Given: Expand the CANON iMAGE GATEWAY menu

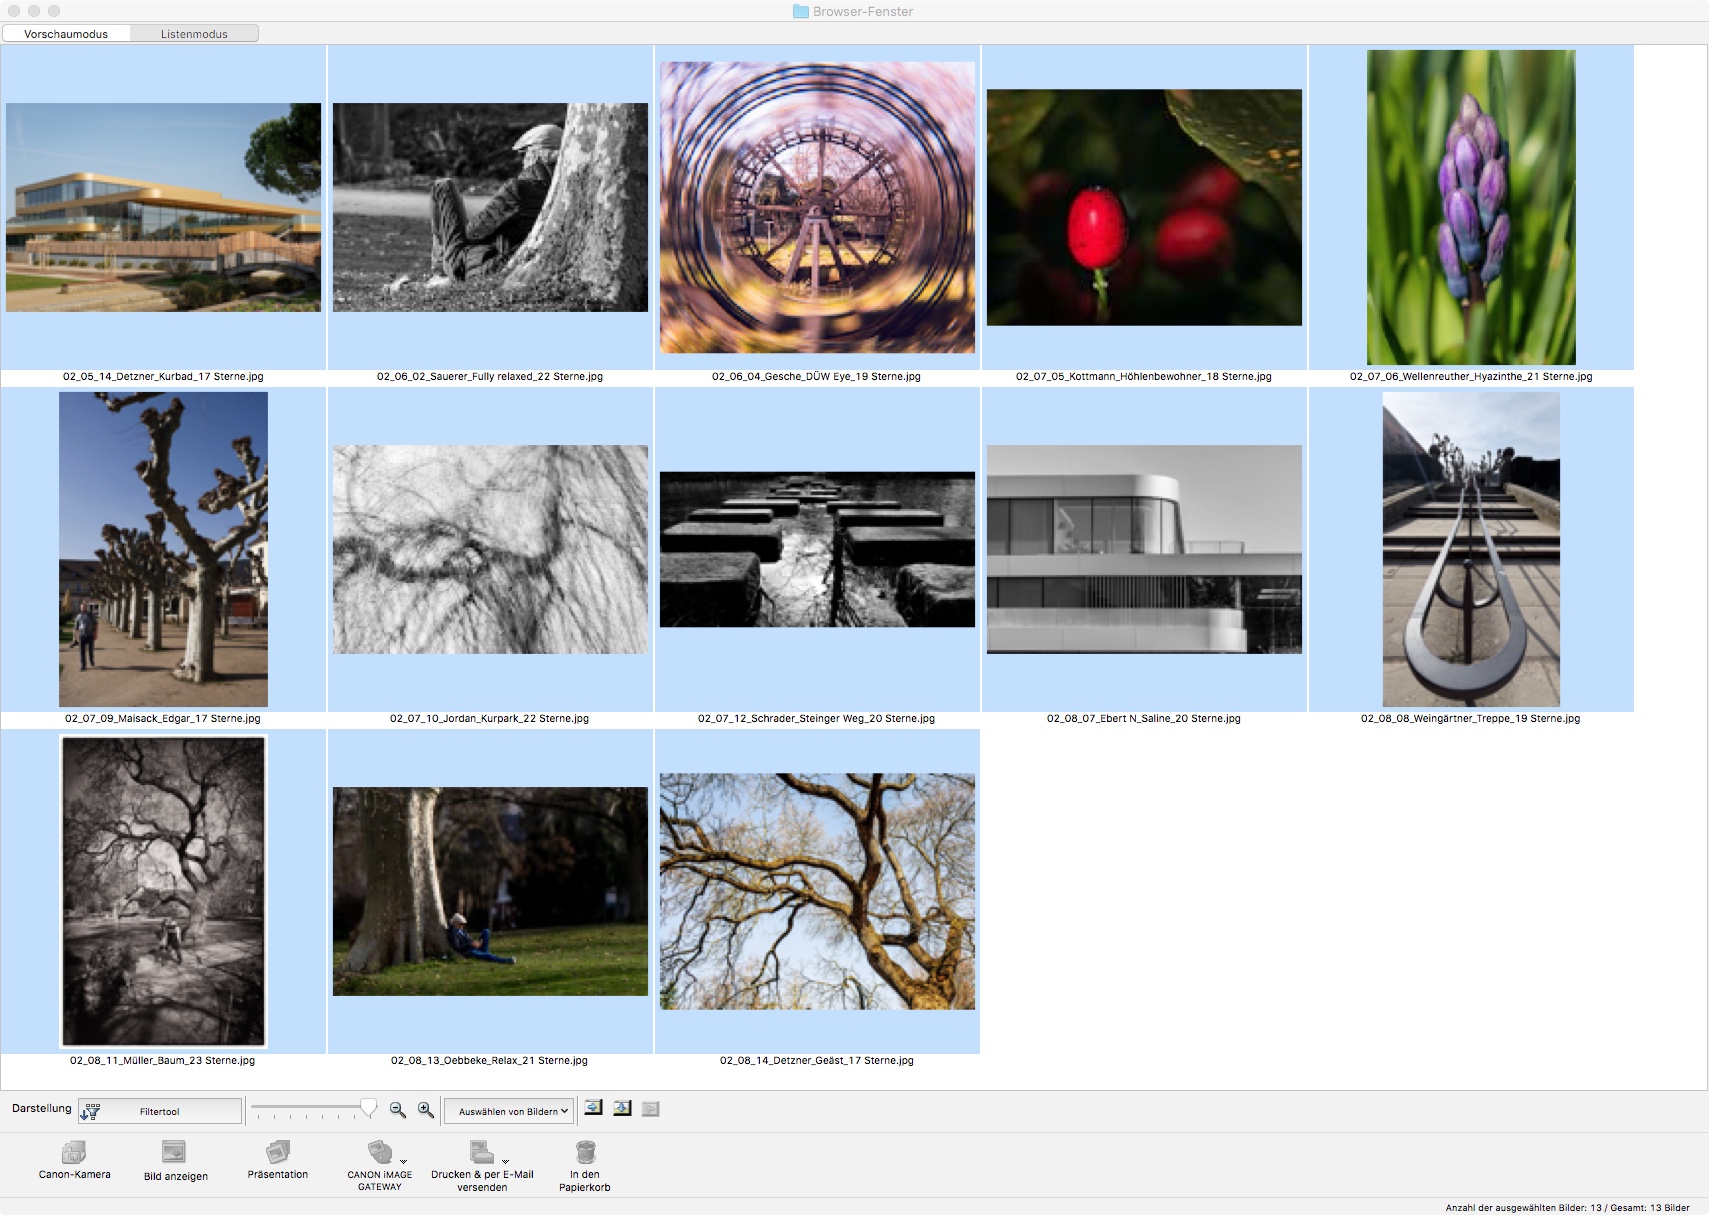Looking at the screenshot, I should [381, 1153].
